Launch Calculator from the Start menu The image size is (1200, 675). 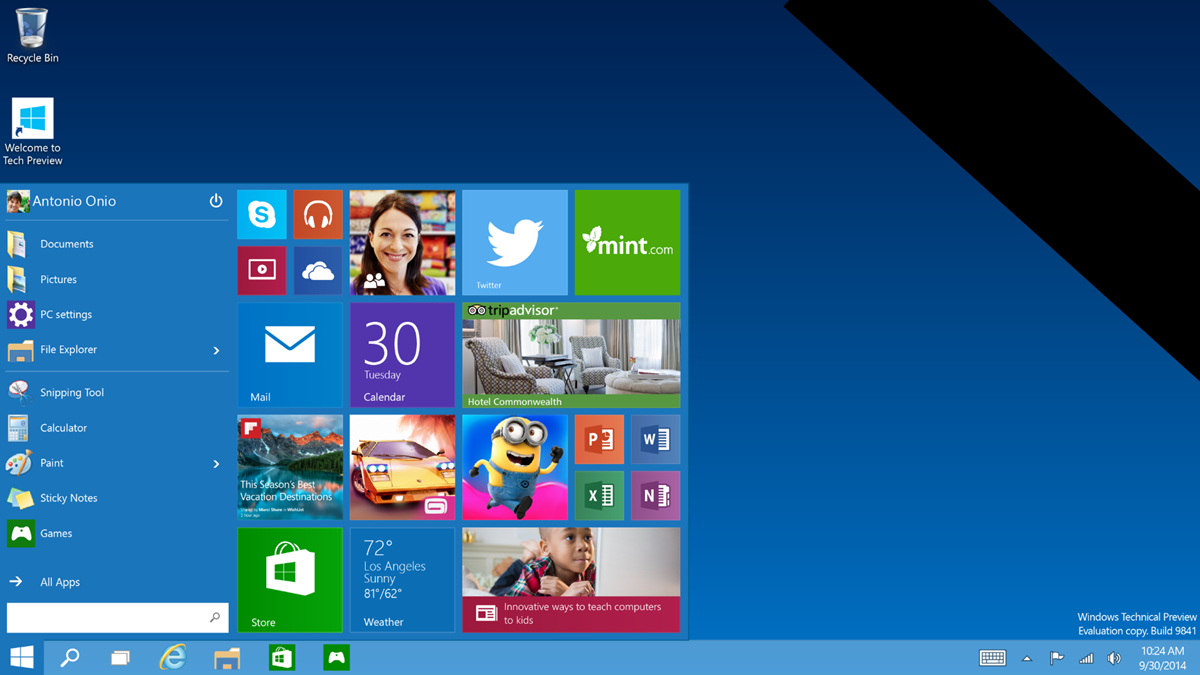pyautogui.click(x=117, y=428)
